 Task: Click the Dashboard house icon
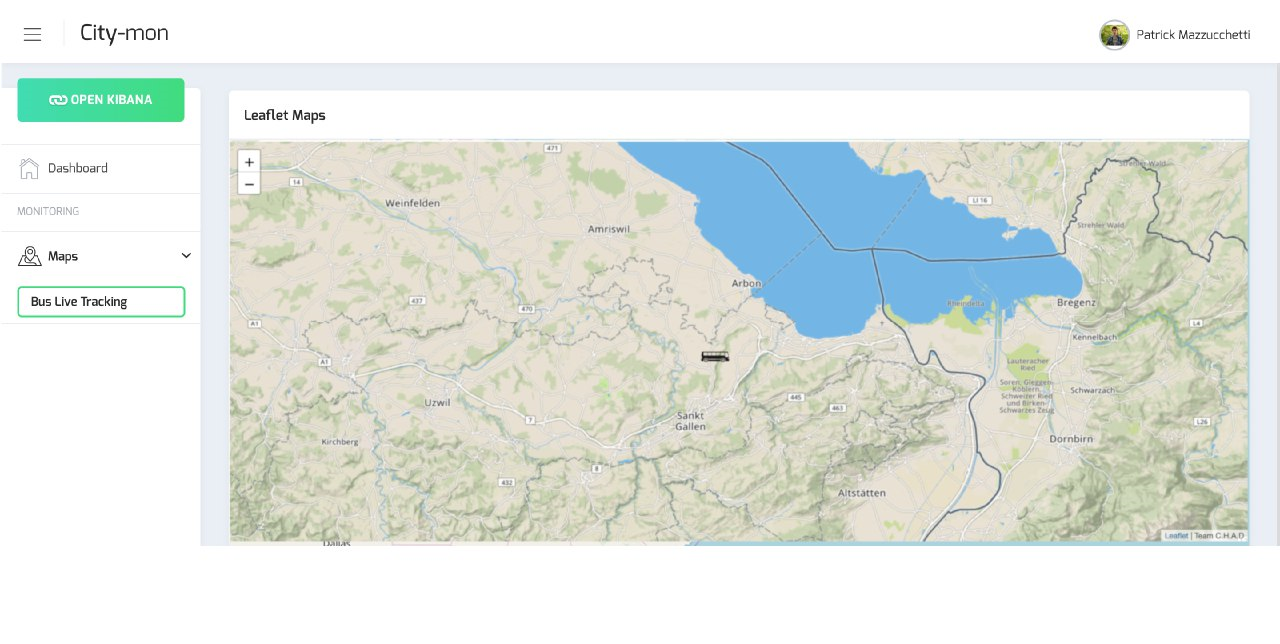point(29,168)
